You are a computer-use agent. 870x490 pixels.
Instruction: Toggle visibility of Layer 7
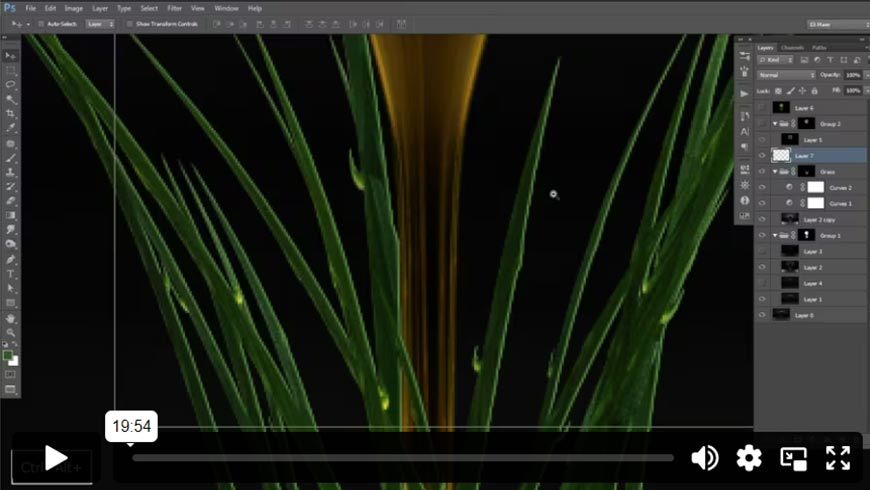coord(762,156)
